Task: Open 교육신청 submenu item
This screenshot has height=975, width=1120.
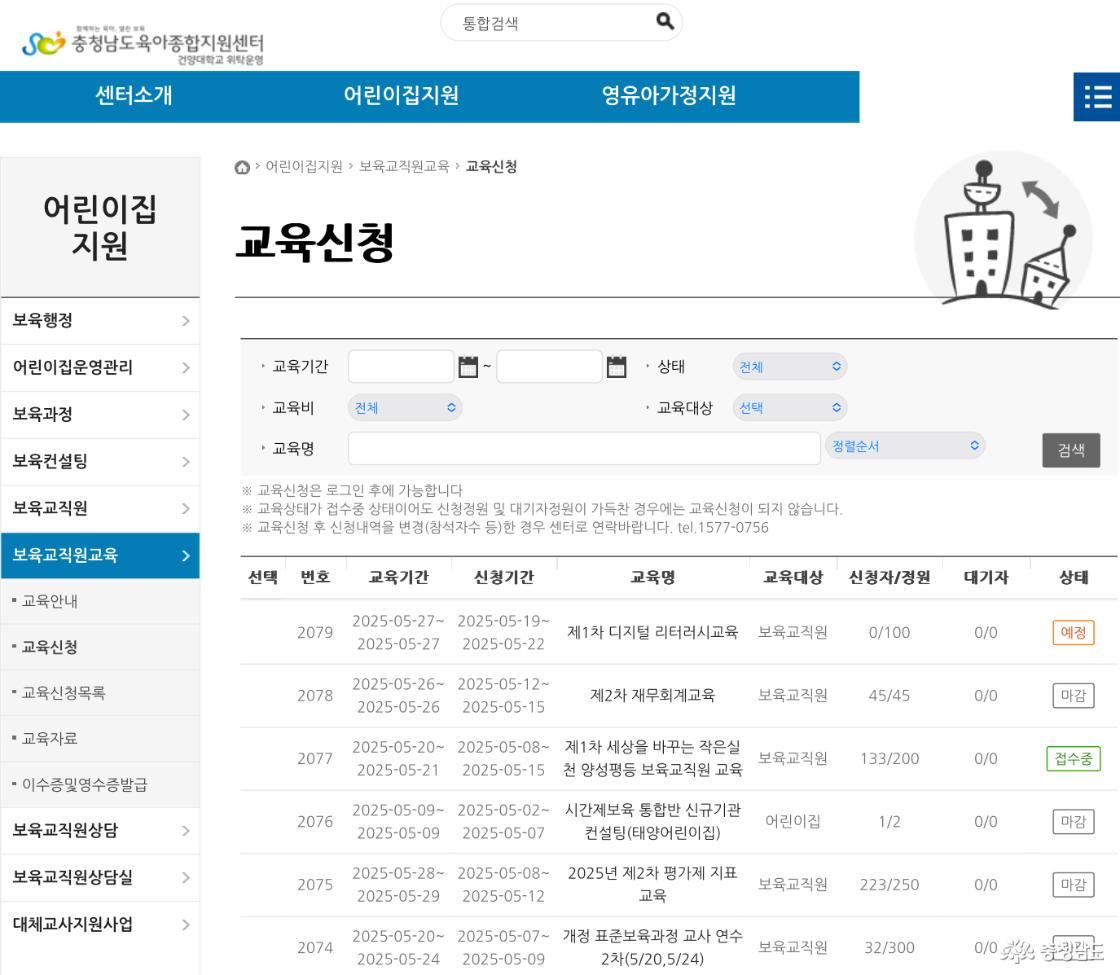Action: click(50, 647)
